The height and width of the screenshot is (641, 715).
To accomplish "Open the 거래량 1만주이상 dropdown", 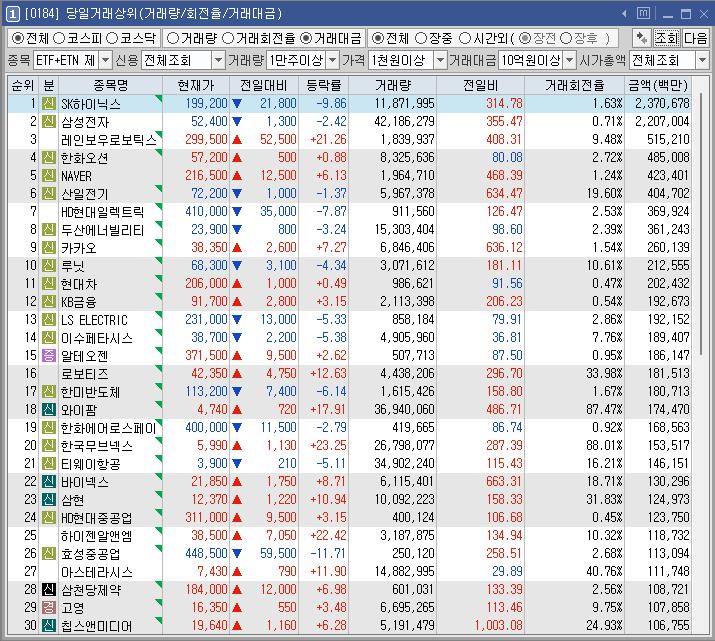I will 333,60.
